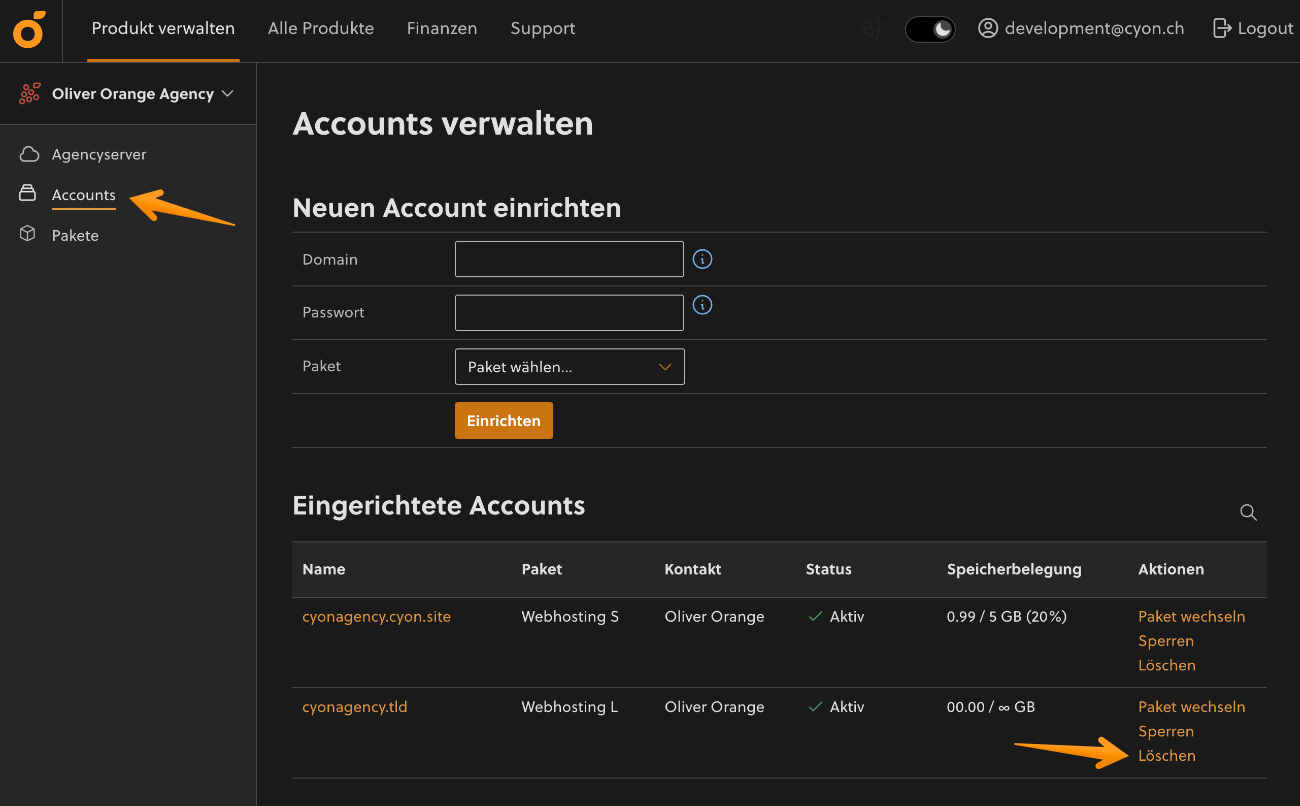
Task: Click the Agencyserver cloud icon
Action: 29,154
